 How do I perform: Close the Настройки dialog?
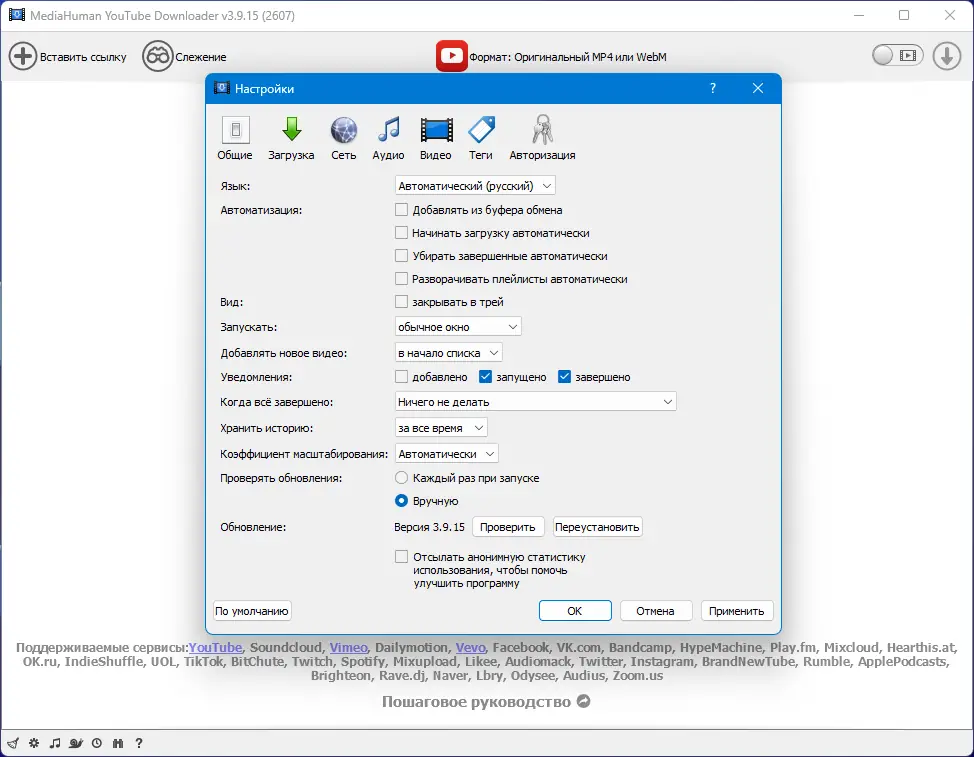pyautogui.click(x=758, y=88)
